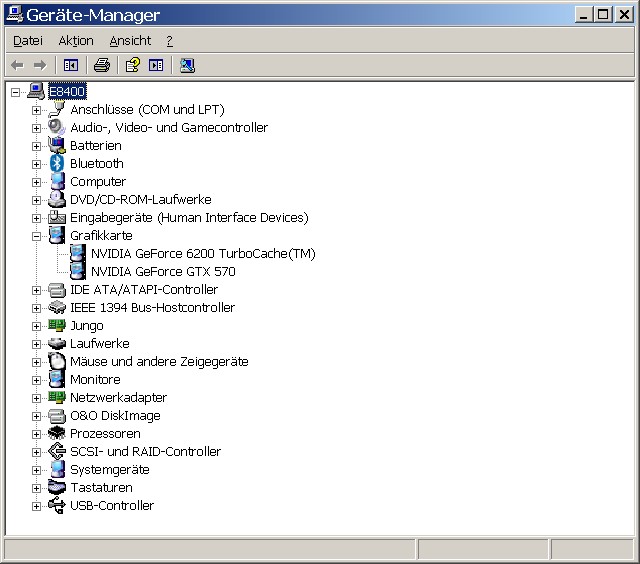Image resolution: width=640 pixels, height=564 pixels.
Task: Click the SCSI- und RAID-Controller icon
Action: pos(57,451)
